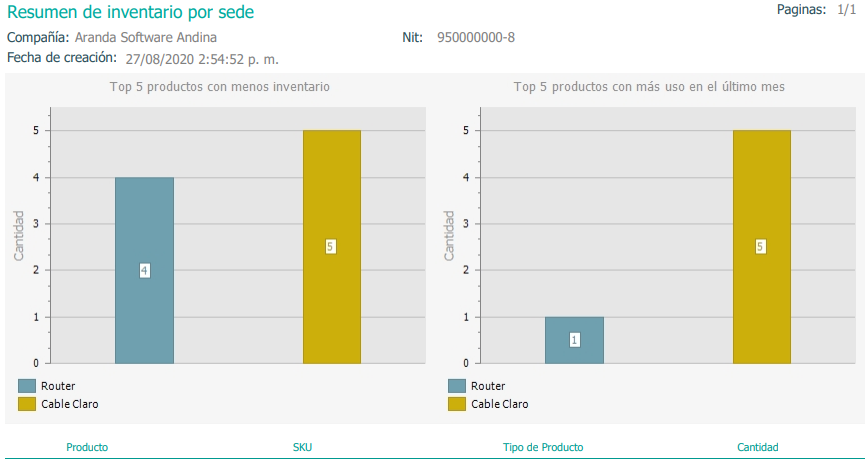Click the blue Router bar in usage chart
868x462 pixels.
pyautogui.click(x=574, y=340)
